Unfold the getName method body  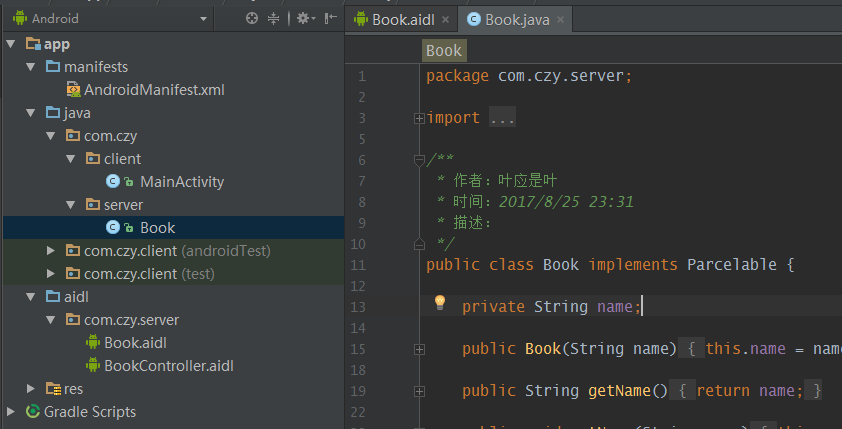(x=419, y=390)
